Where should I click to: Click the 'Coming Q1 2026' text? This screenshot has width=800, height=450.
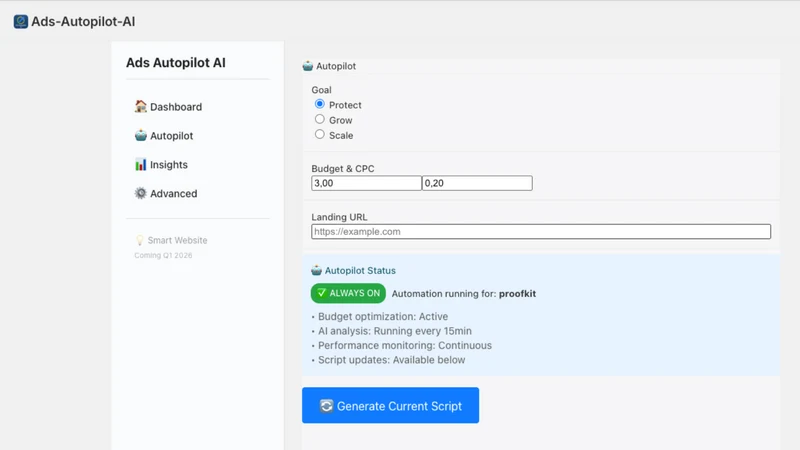(163, 255)
